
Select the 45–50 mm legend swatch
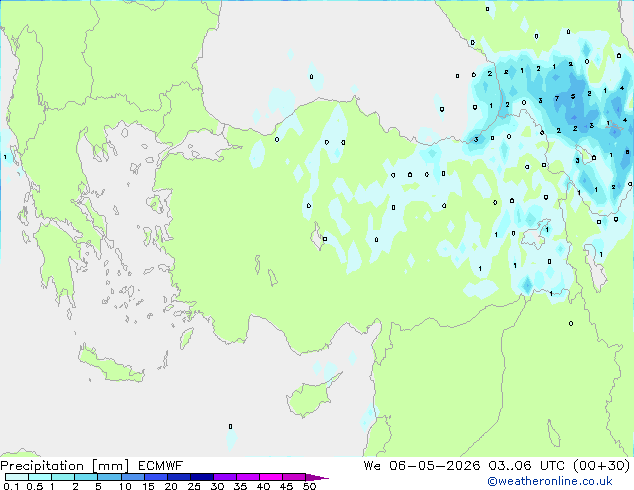(x=294, y=477)
